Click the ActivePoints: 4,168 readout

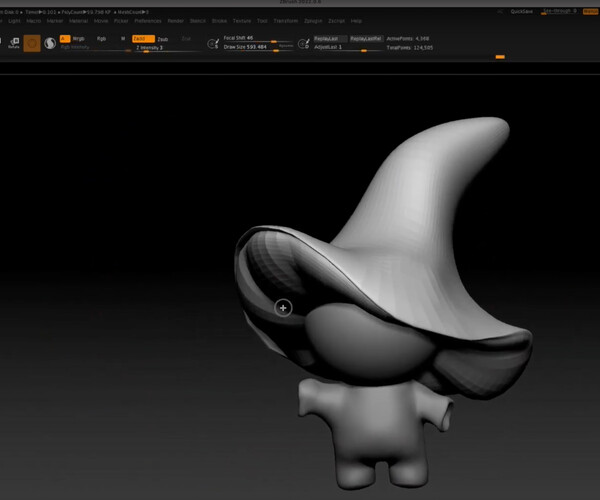point(408,39)
